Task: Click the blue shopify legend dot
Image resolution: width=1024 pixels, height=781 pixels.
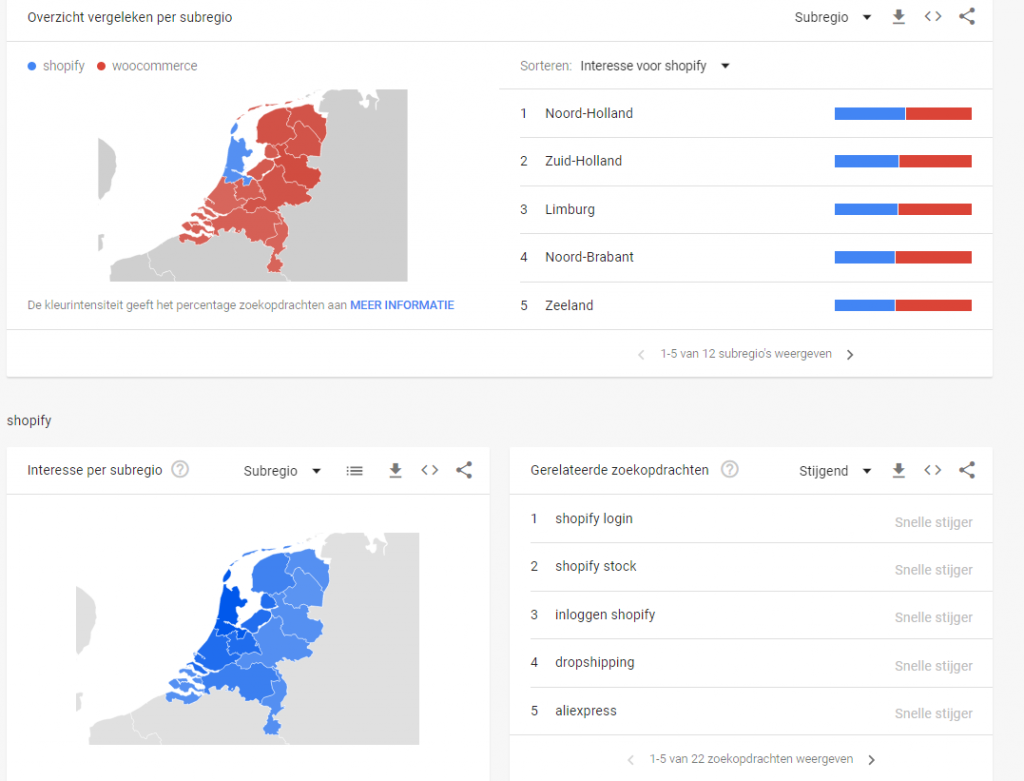Action: [x=32, y=67]
